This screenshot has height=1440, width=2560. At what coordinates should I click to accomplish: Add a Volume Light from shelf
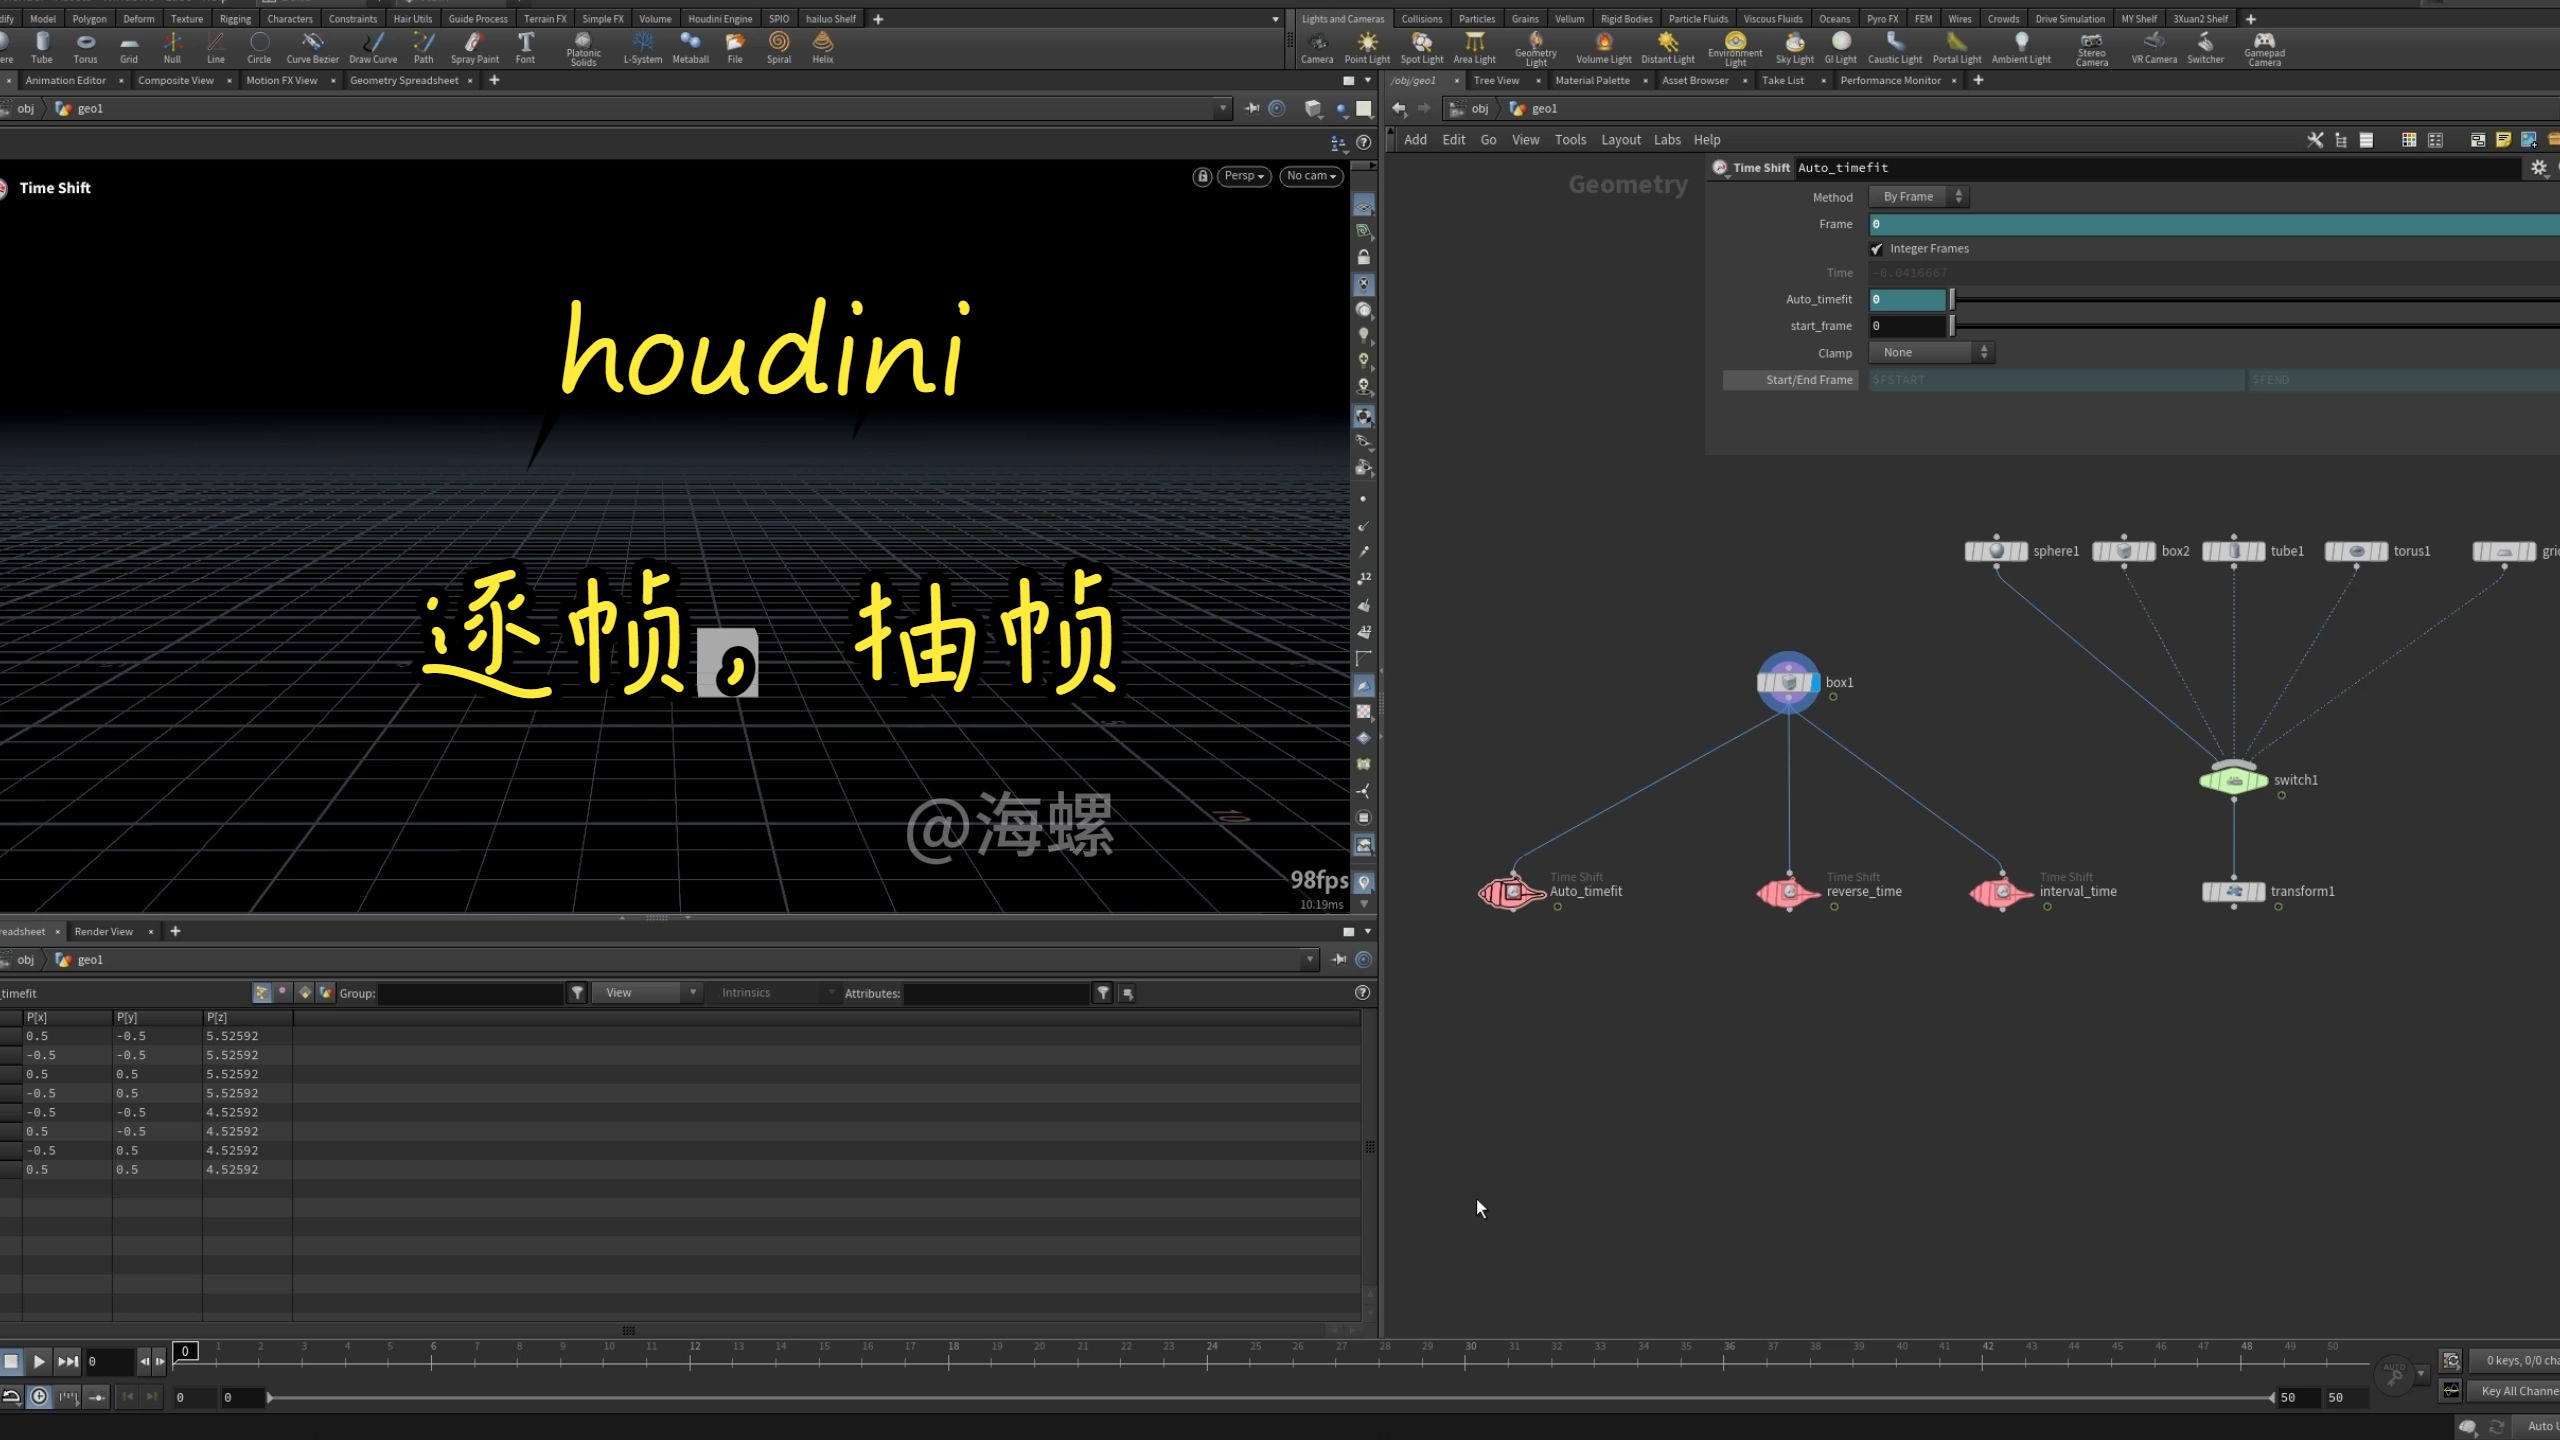[x=1604, y=47]
